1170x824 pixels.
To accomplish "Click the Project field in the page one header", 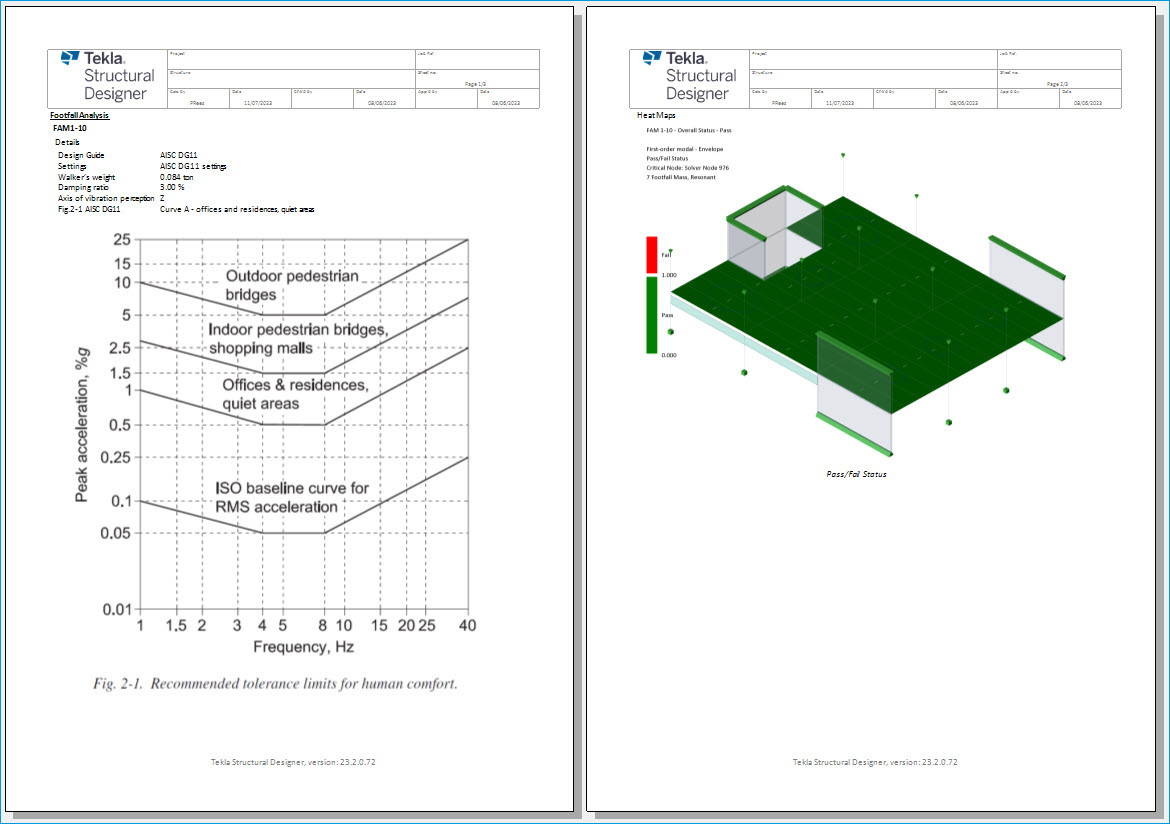I will (290, 60).
